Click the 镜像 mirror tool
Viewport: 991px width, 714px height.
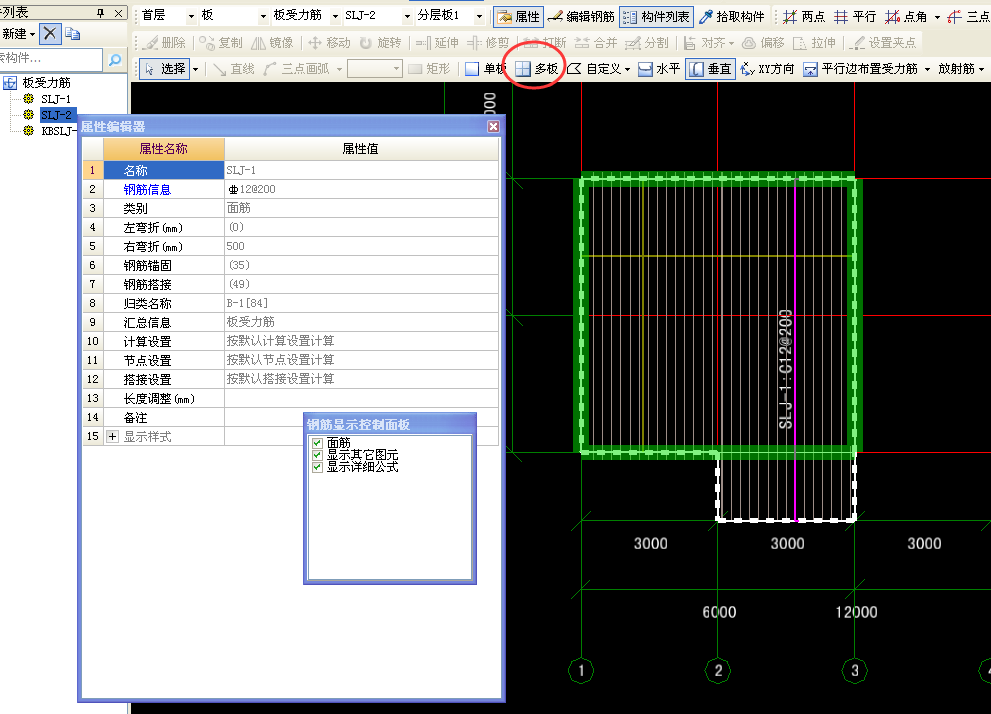coord(273,42)
